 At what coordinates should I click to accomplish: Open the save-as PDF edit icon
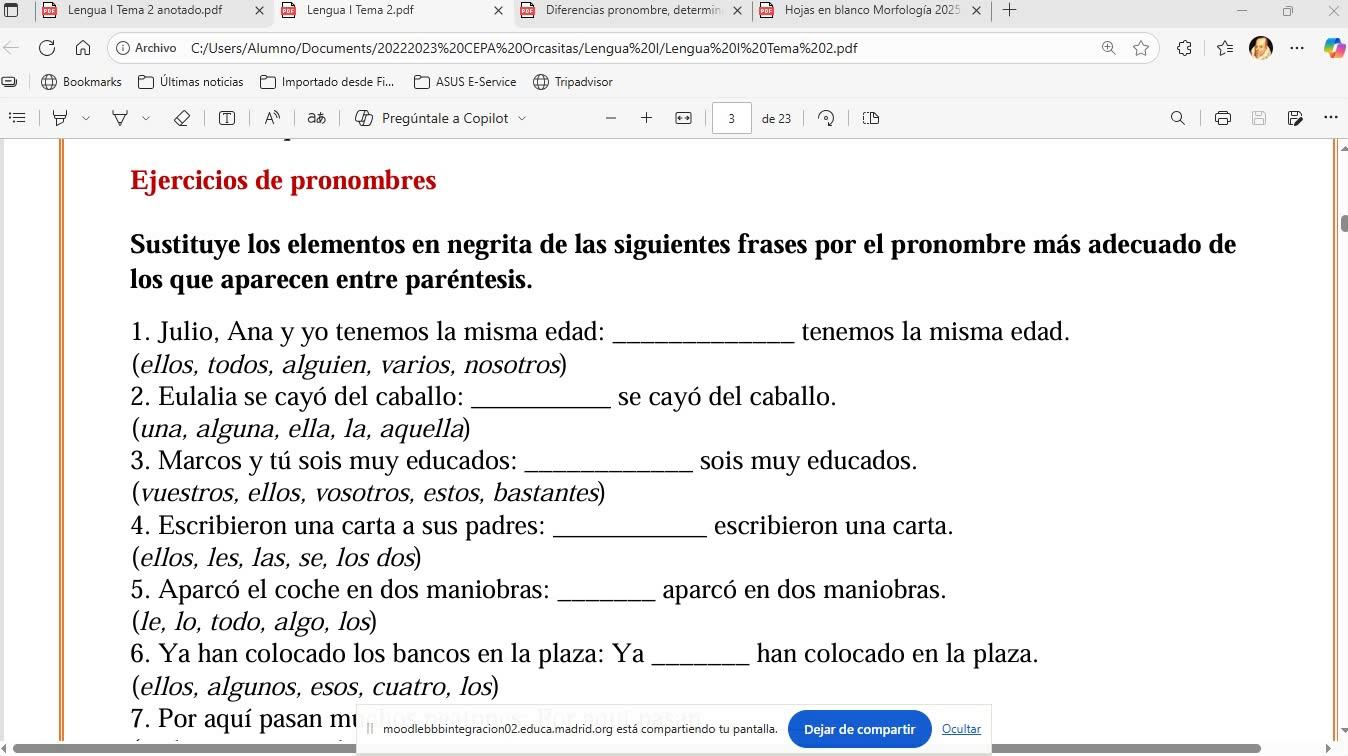pyautogui.click(x=1295, y=118)
